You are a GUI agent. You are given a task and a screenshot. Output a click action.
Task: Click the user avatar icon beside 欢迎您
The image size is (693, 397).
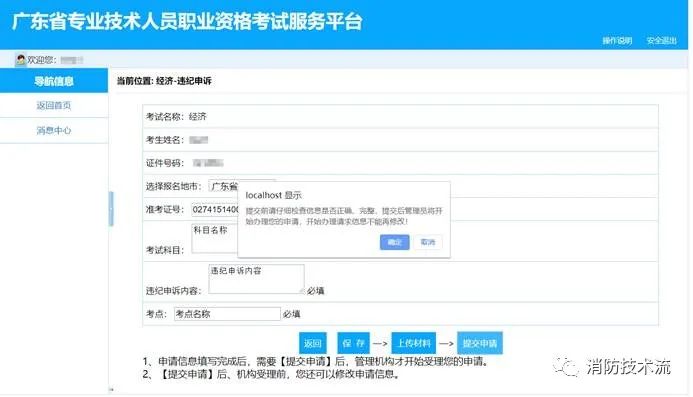coord(20,59)
